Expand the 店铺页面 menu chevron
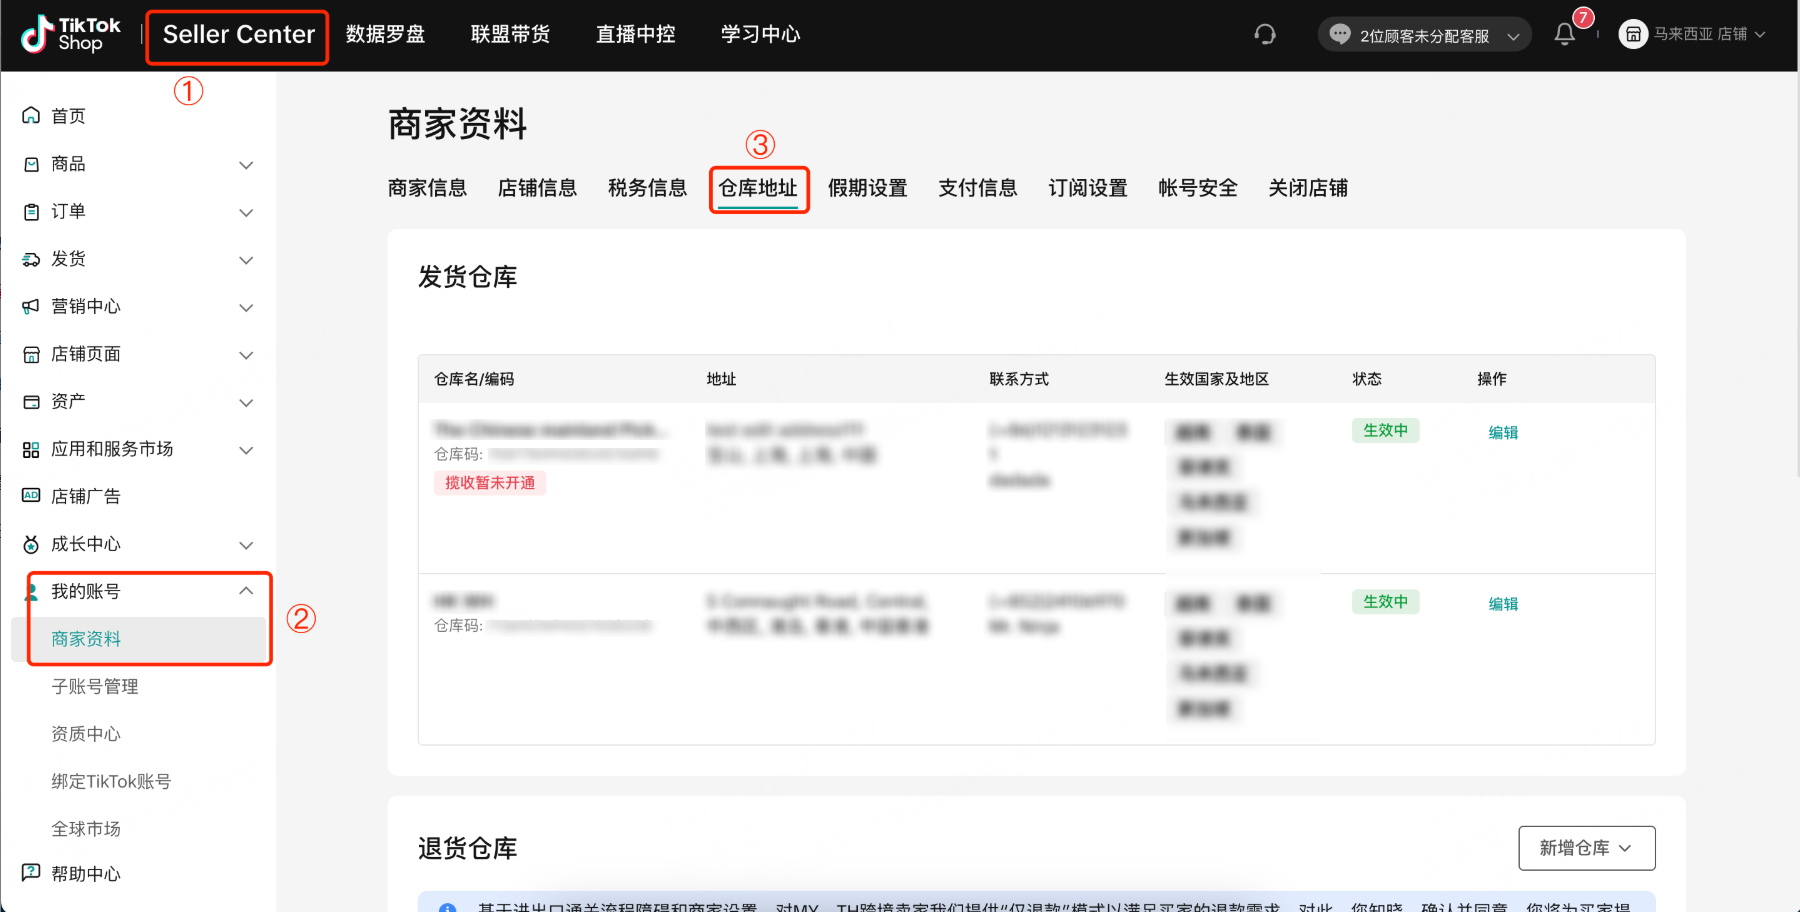 click(246, 355)
